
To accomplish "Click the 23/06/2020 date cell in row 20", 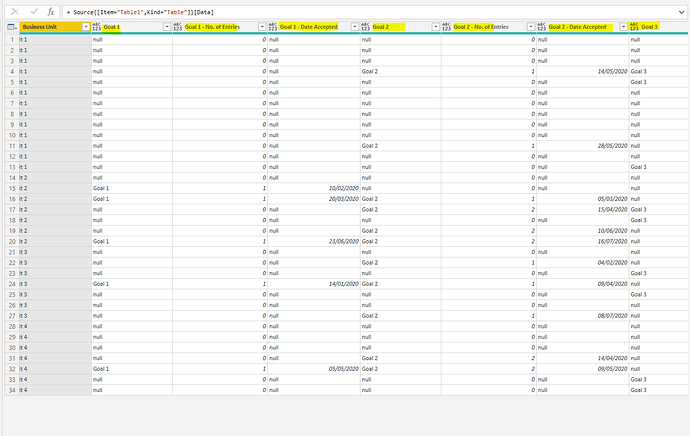I will (314, 242).
